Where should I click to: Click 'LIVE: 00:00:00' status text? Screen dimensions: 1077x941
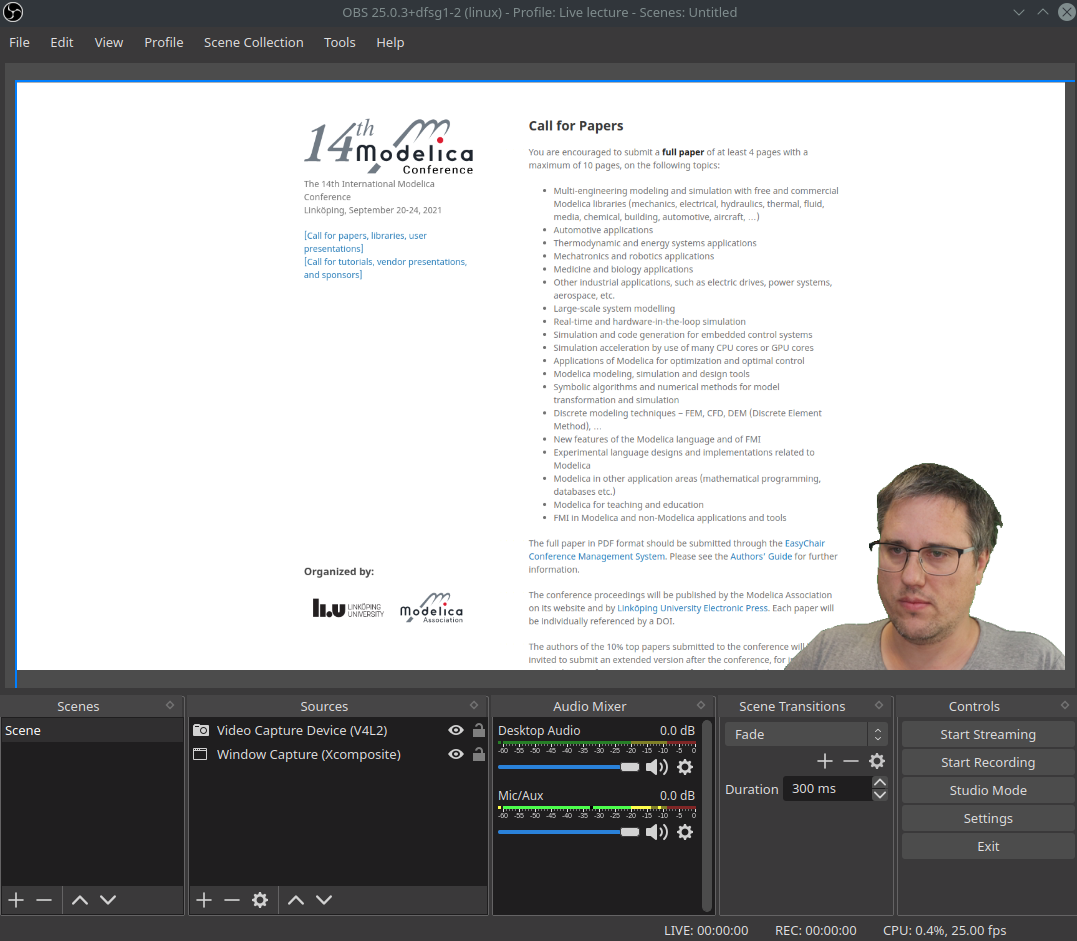(706, 930)
